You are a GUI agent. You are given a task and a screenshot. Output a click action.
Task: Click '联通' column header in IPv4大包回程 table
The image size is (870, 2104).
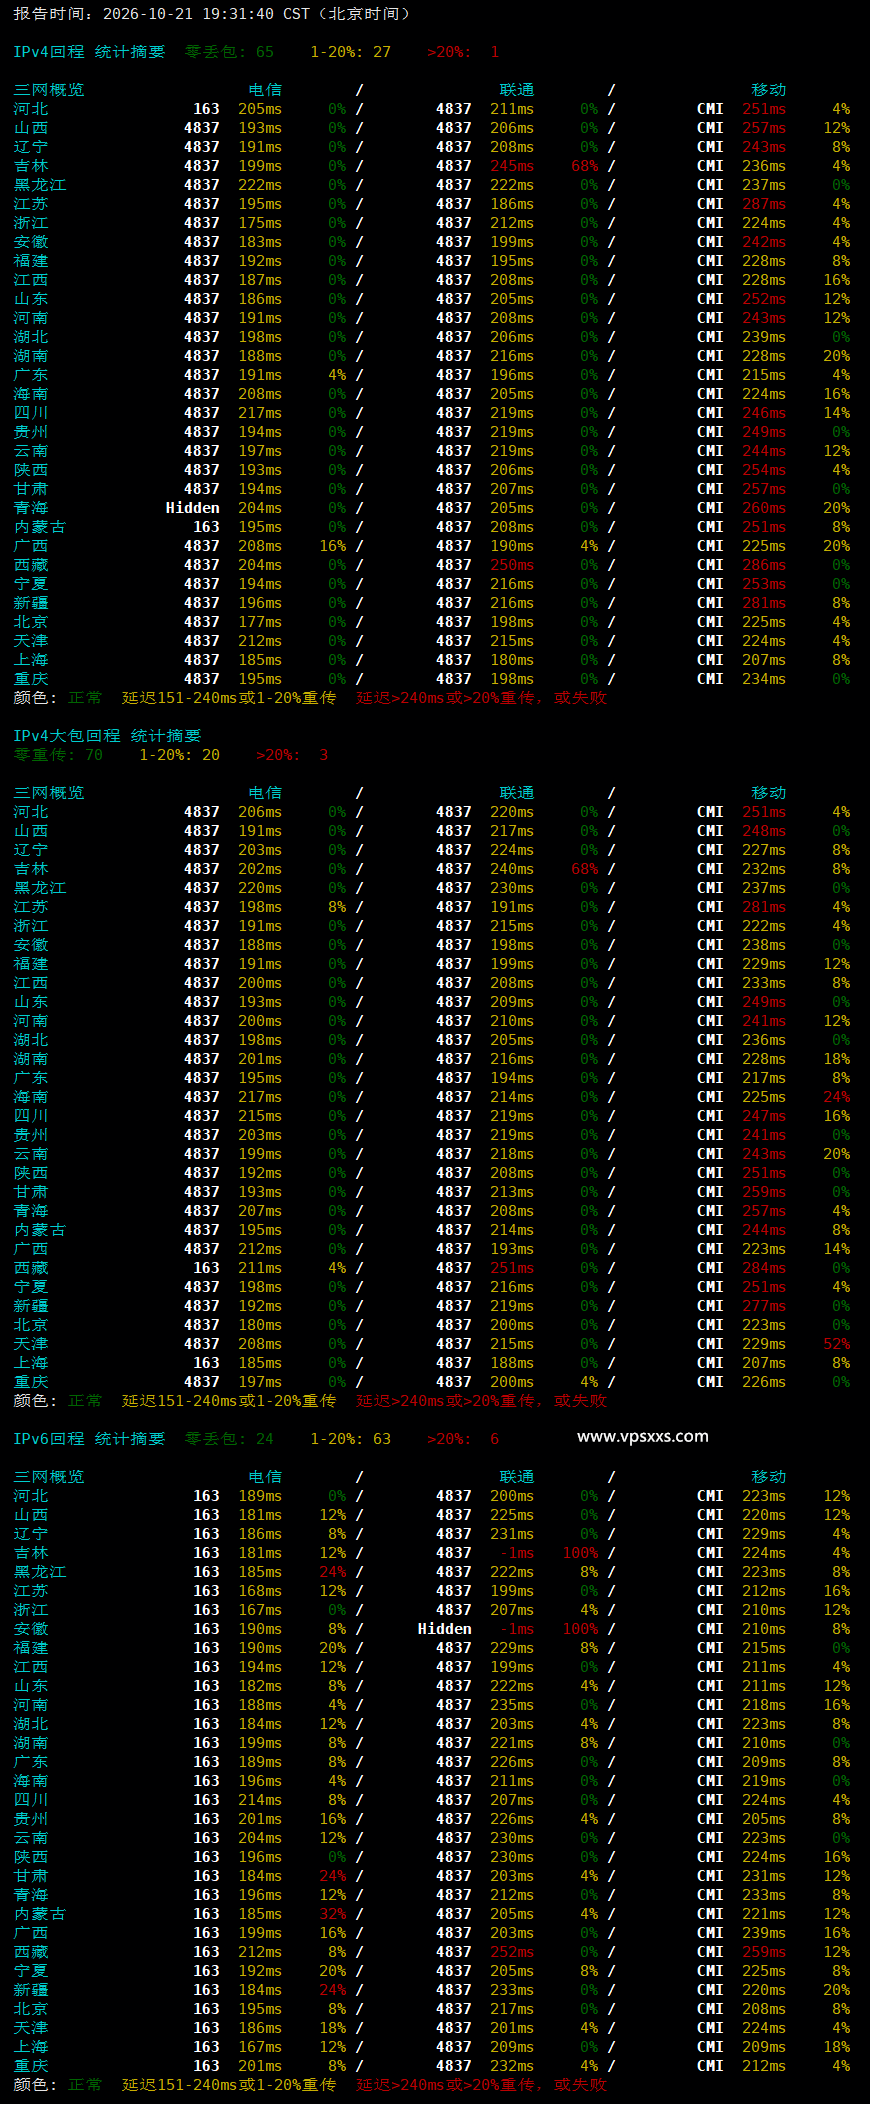point(517,793)
